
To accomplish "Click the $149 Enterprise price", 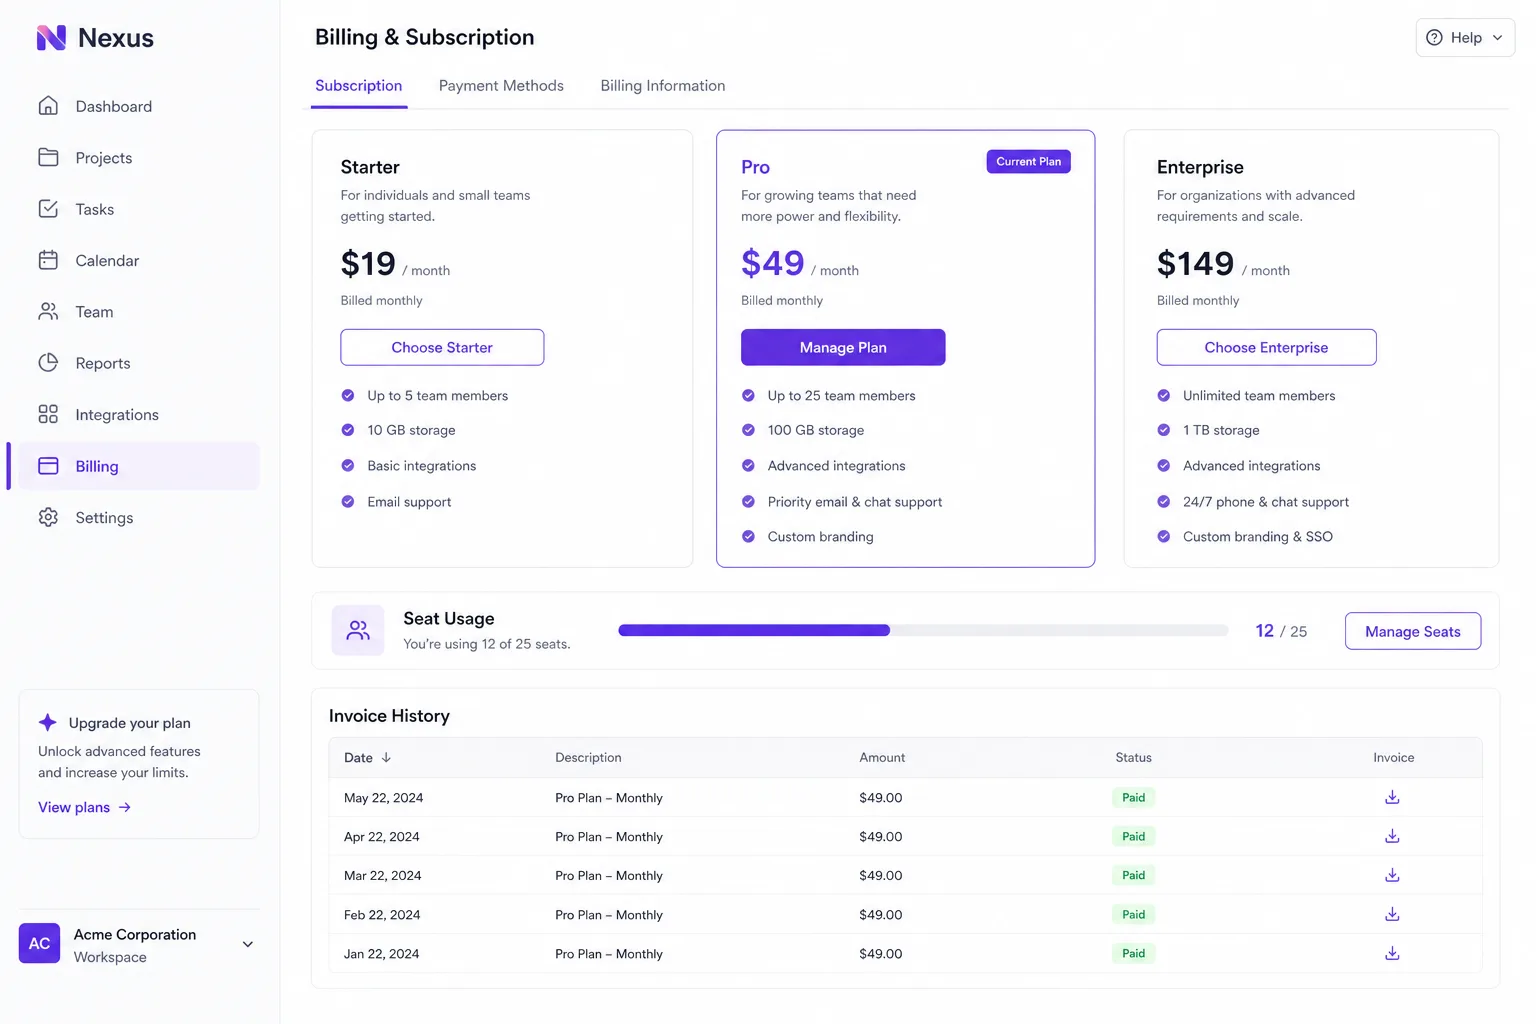I will 1195,263.
